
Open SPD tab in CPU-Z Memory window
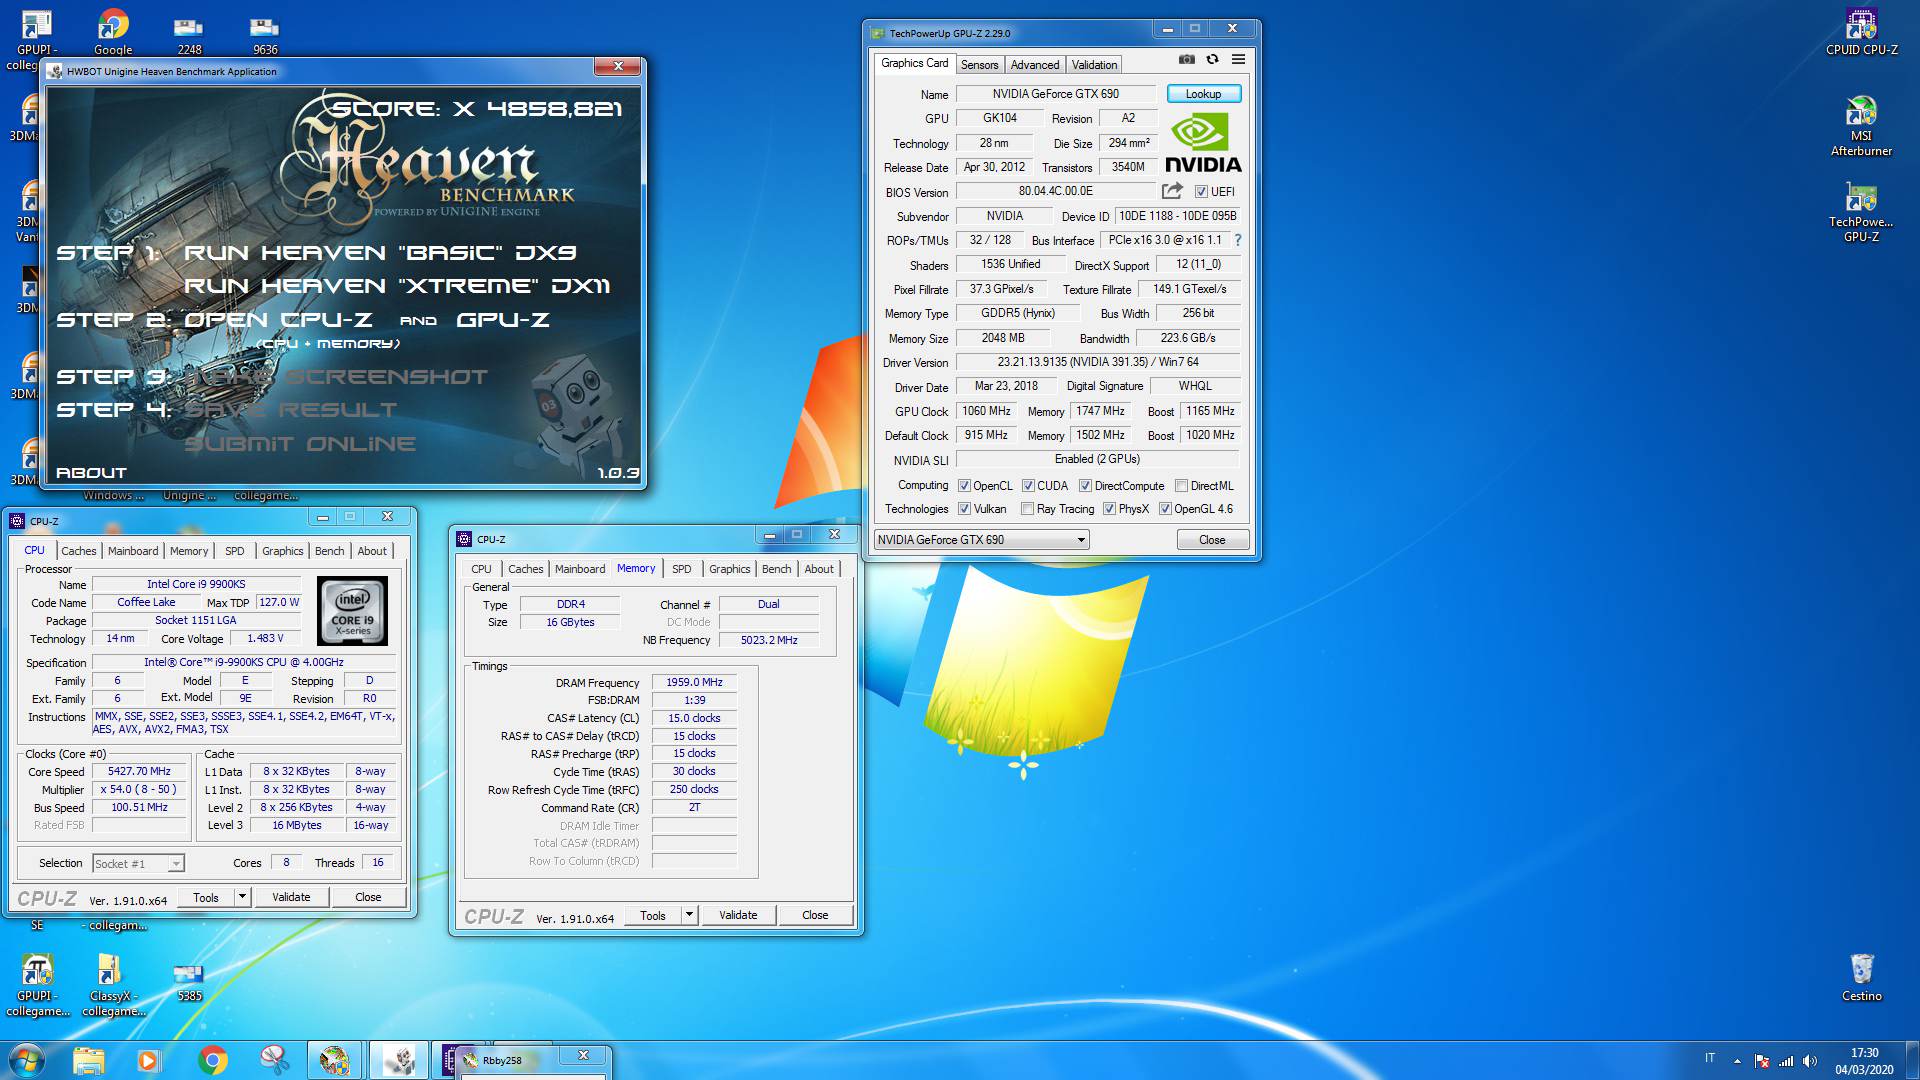tap(681, 569)
